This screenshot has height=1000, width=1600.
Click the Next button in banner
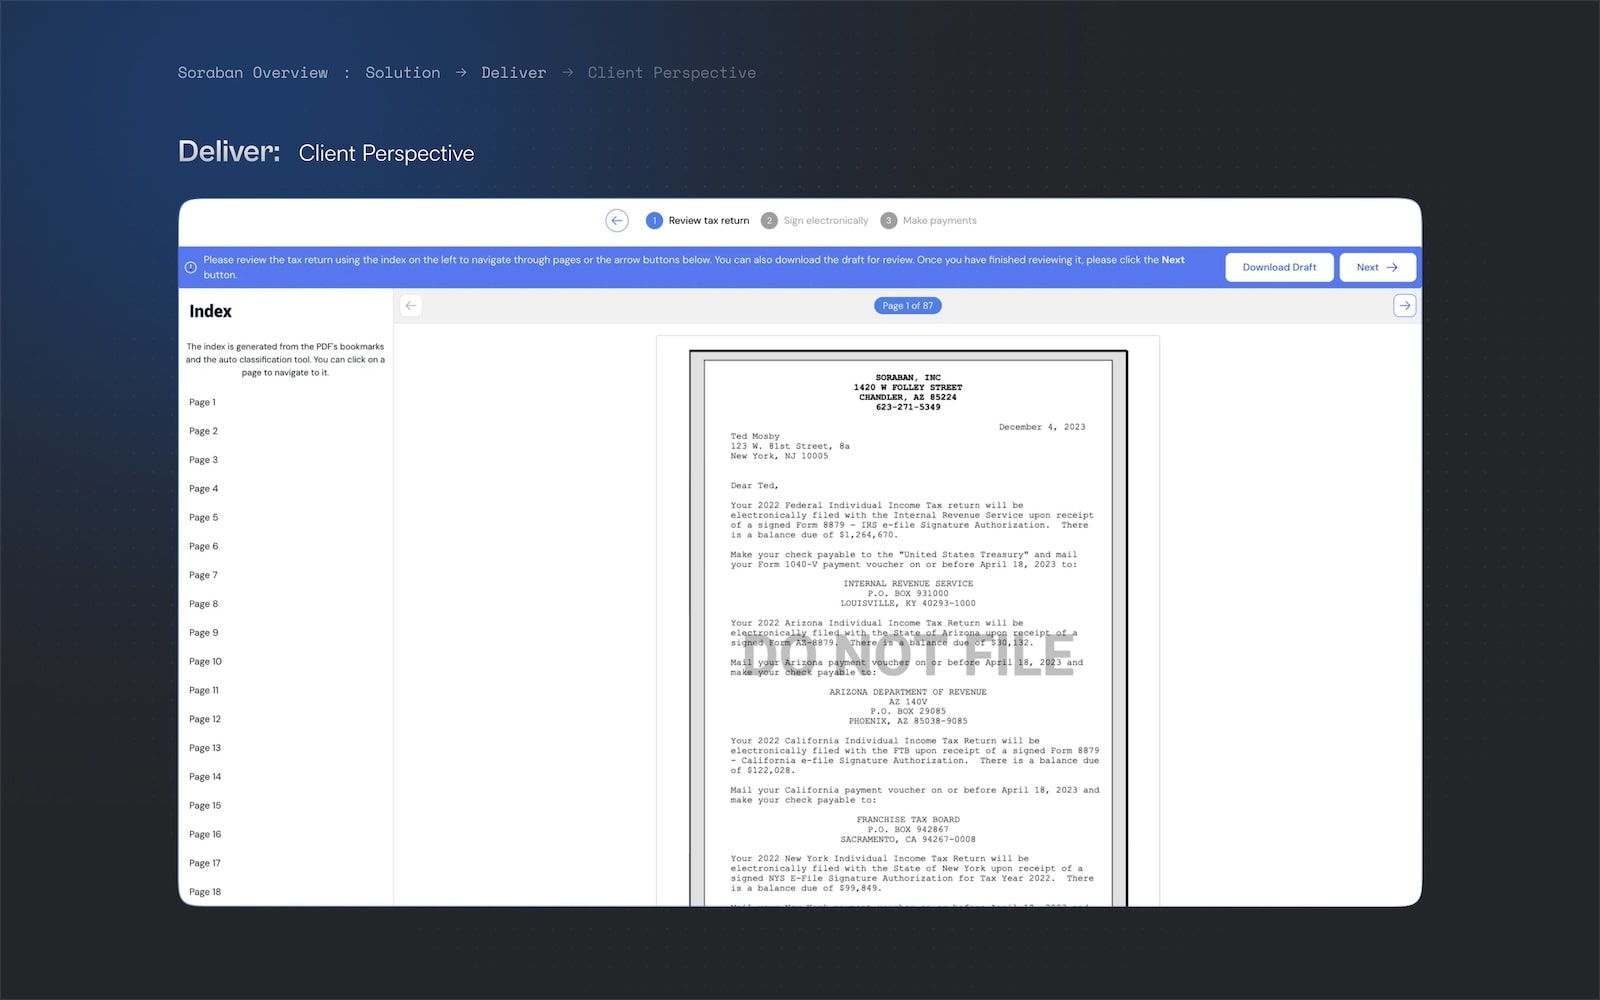click(1377, 267)
